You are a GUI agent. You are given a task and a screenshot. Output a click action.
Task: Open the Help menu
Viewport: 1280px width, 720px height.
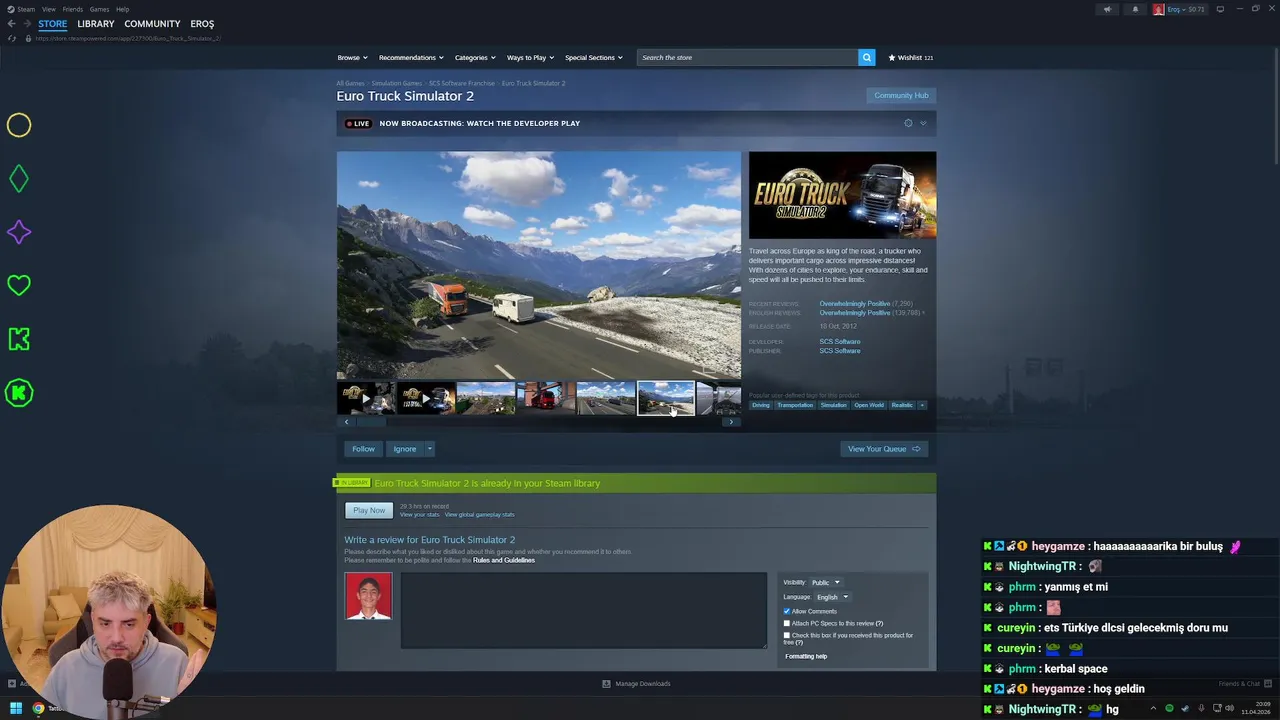pyautogui.click(x=122, y=9)
